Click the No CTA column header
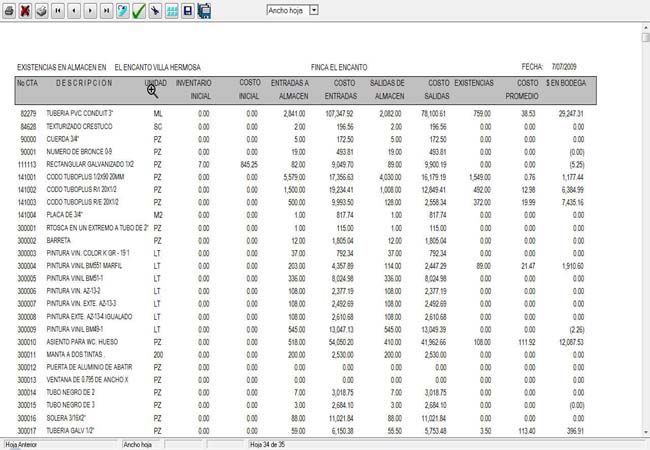The height and width of the screenshot is (450, 650). tap(27, 83)
